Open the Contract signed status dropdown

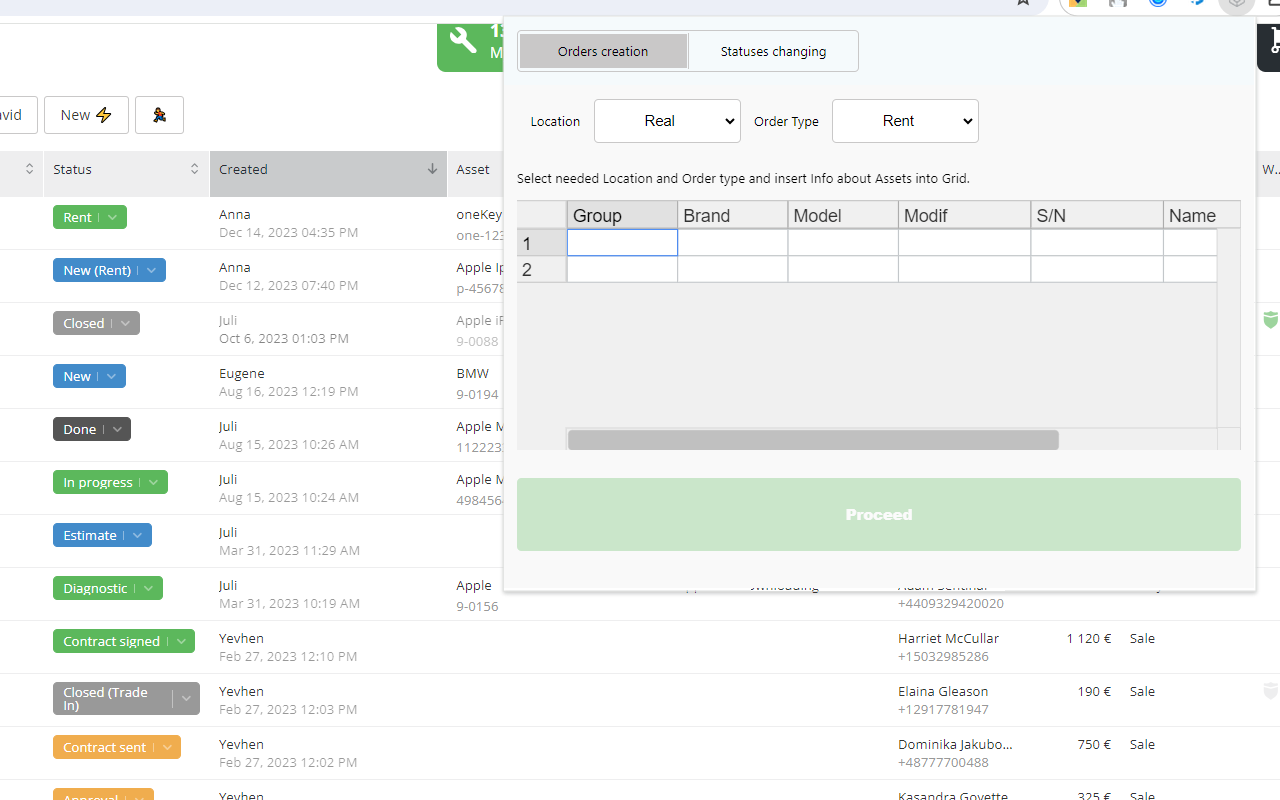[181, 641]
